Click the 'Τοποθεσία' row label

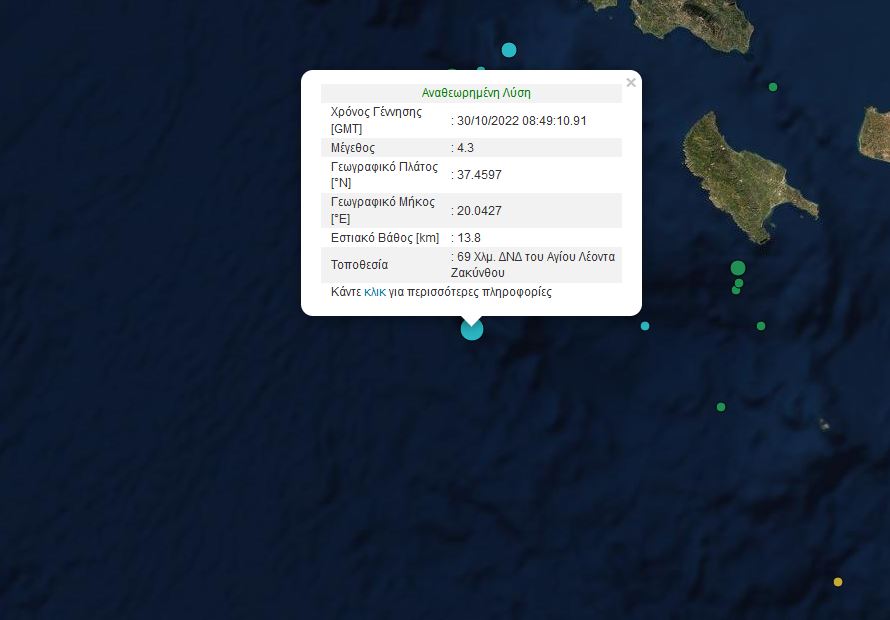[359, 265]
